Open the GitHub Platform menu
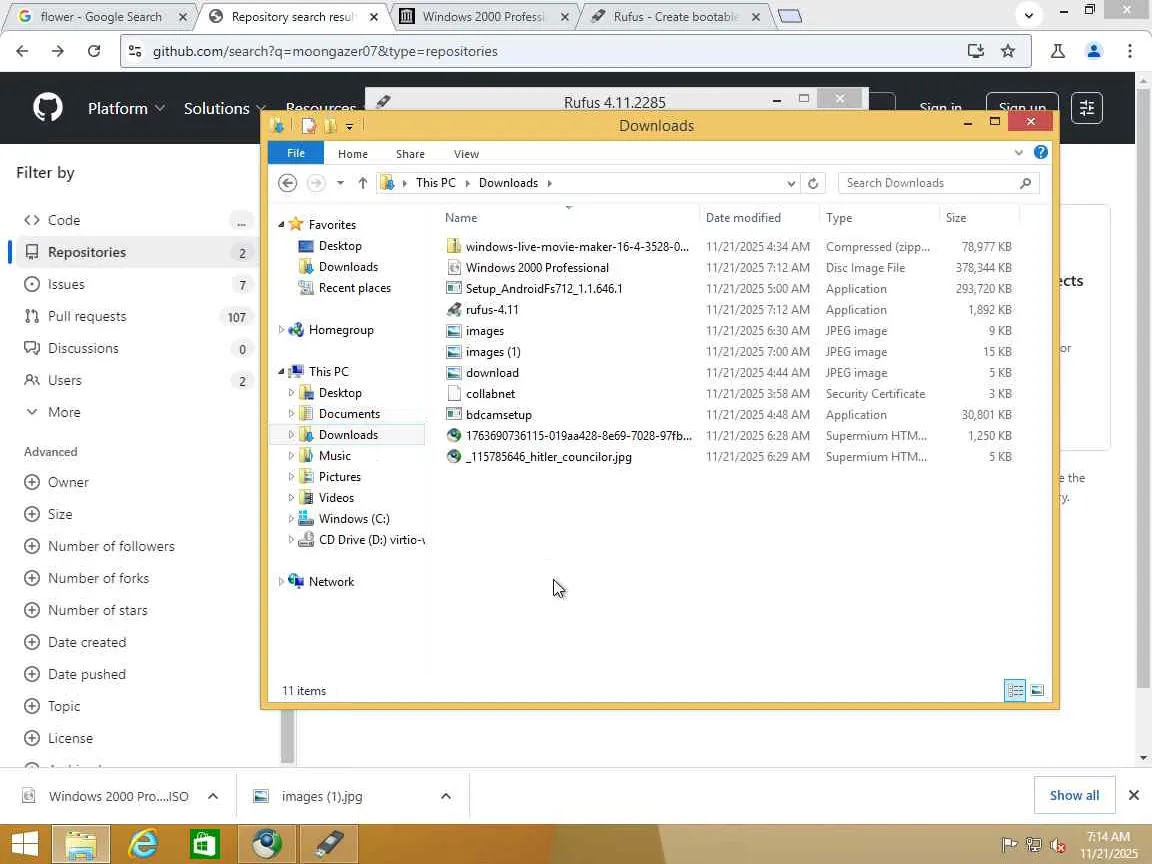Screen dimensions: 1152x864 point(126,108)
